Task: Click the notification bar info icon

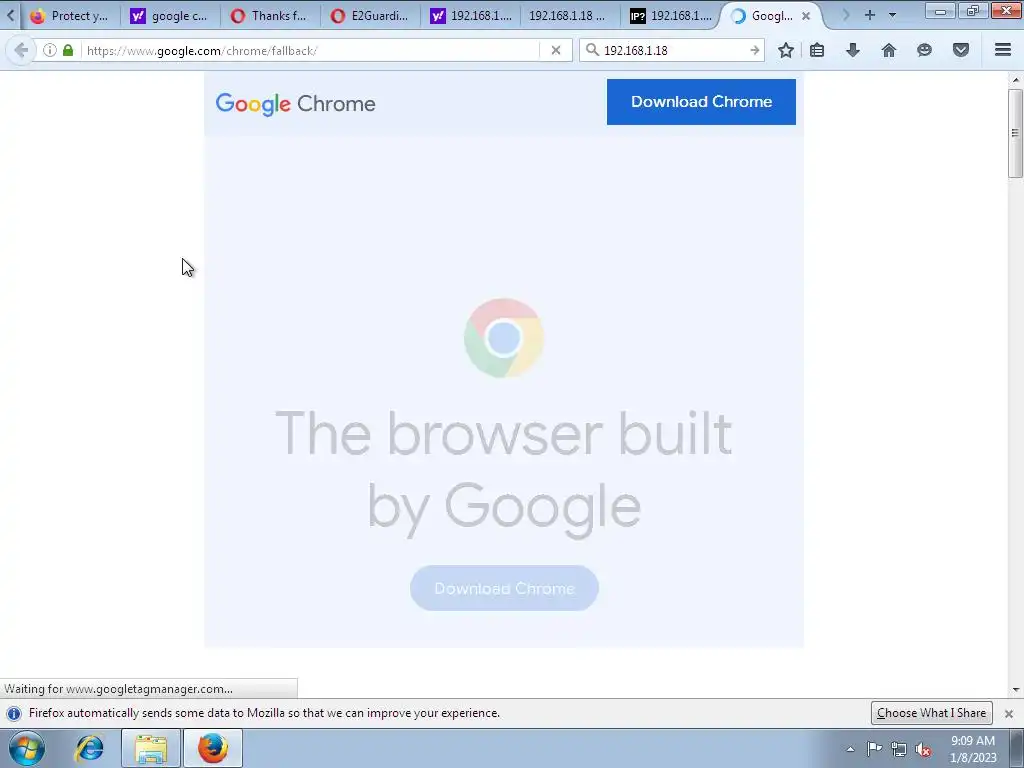Action: click(x=14, y=713)
